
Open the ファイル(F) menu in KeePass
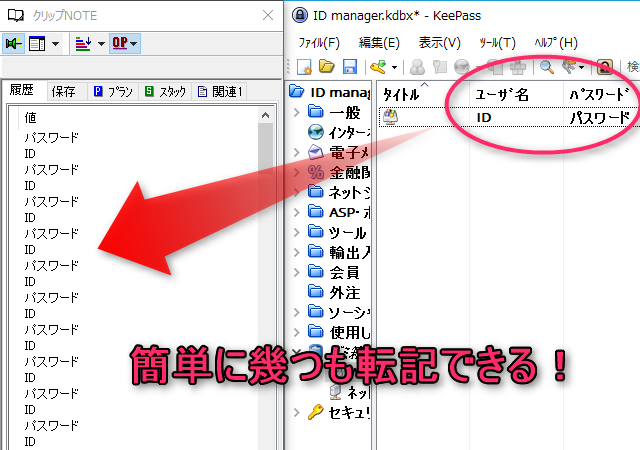[x=319, y=42]
